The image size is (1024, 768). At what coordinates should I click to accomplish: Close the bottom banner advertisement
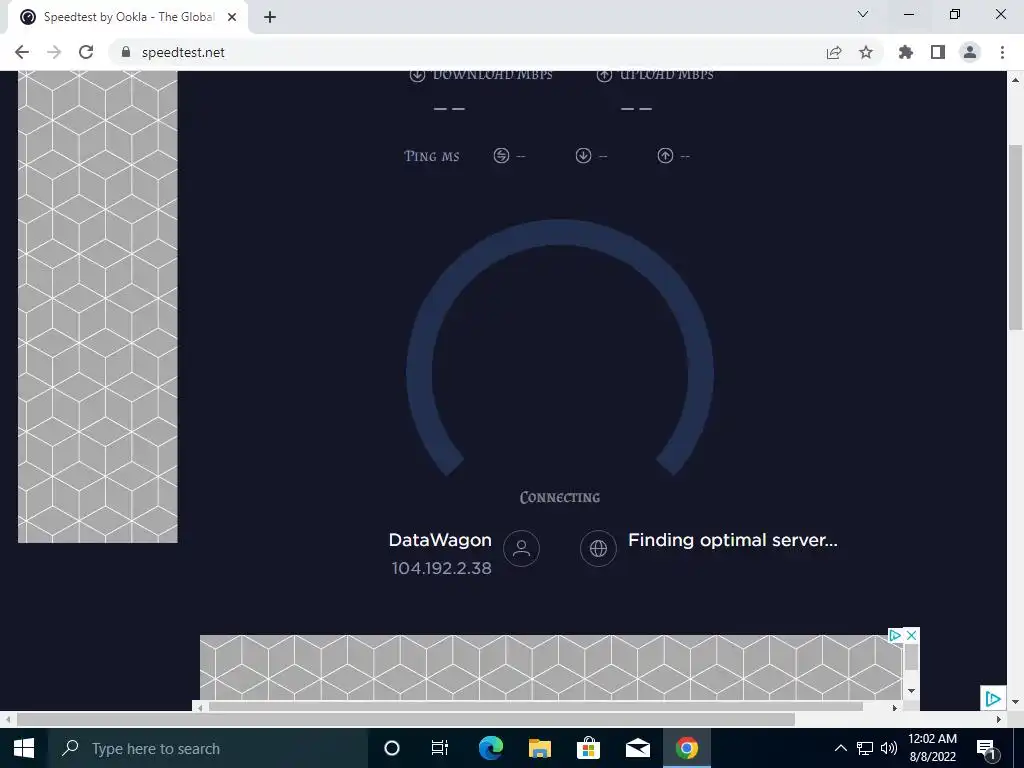pos(912,635)
